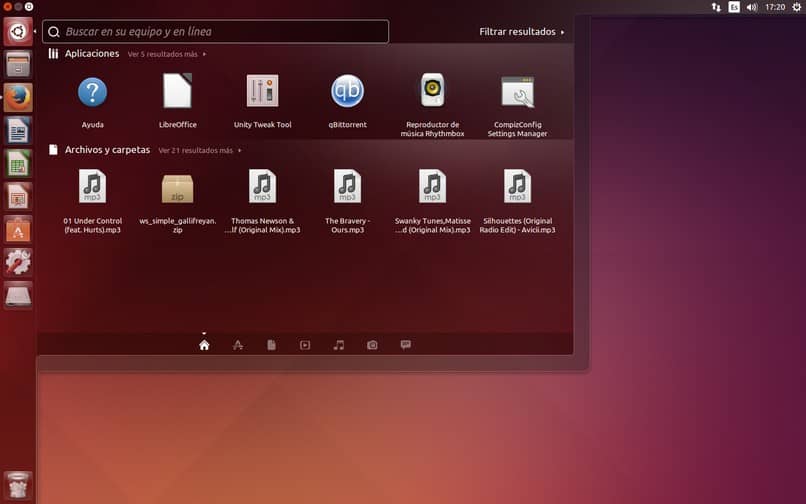Open LibreOffice Calc in launcher
Screen dimensions: 806x504
[18, 164]
